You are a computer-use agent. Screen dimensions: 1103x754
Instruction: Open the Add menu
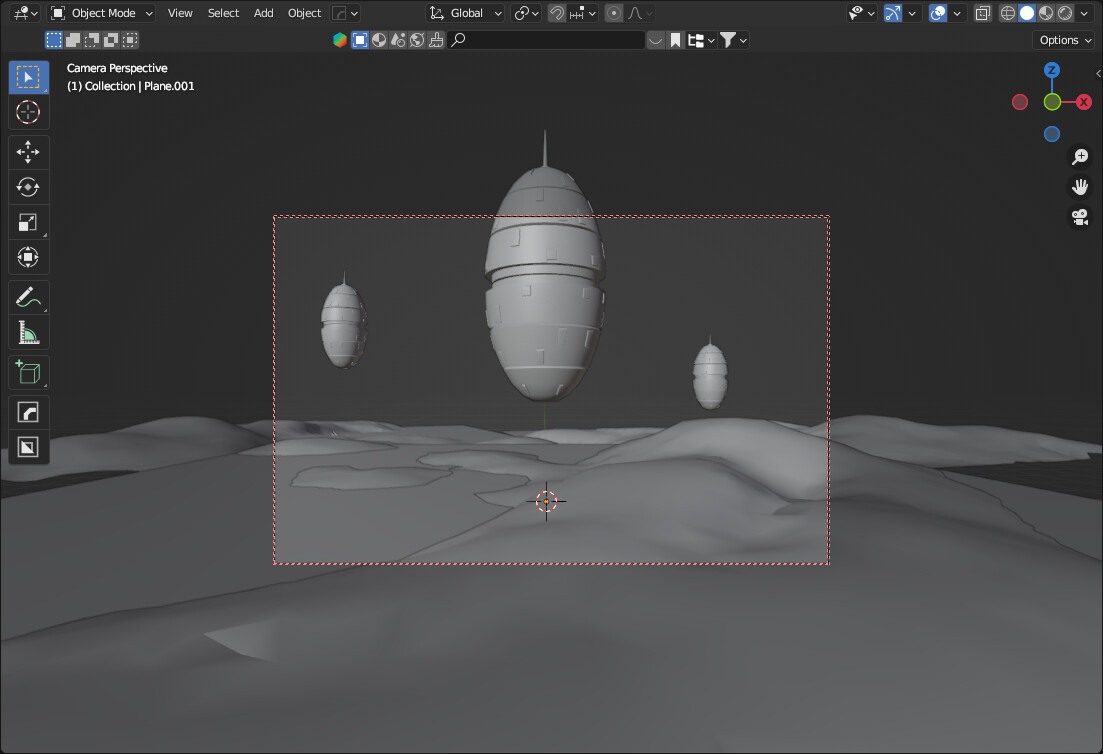click(x=263, y=13)
